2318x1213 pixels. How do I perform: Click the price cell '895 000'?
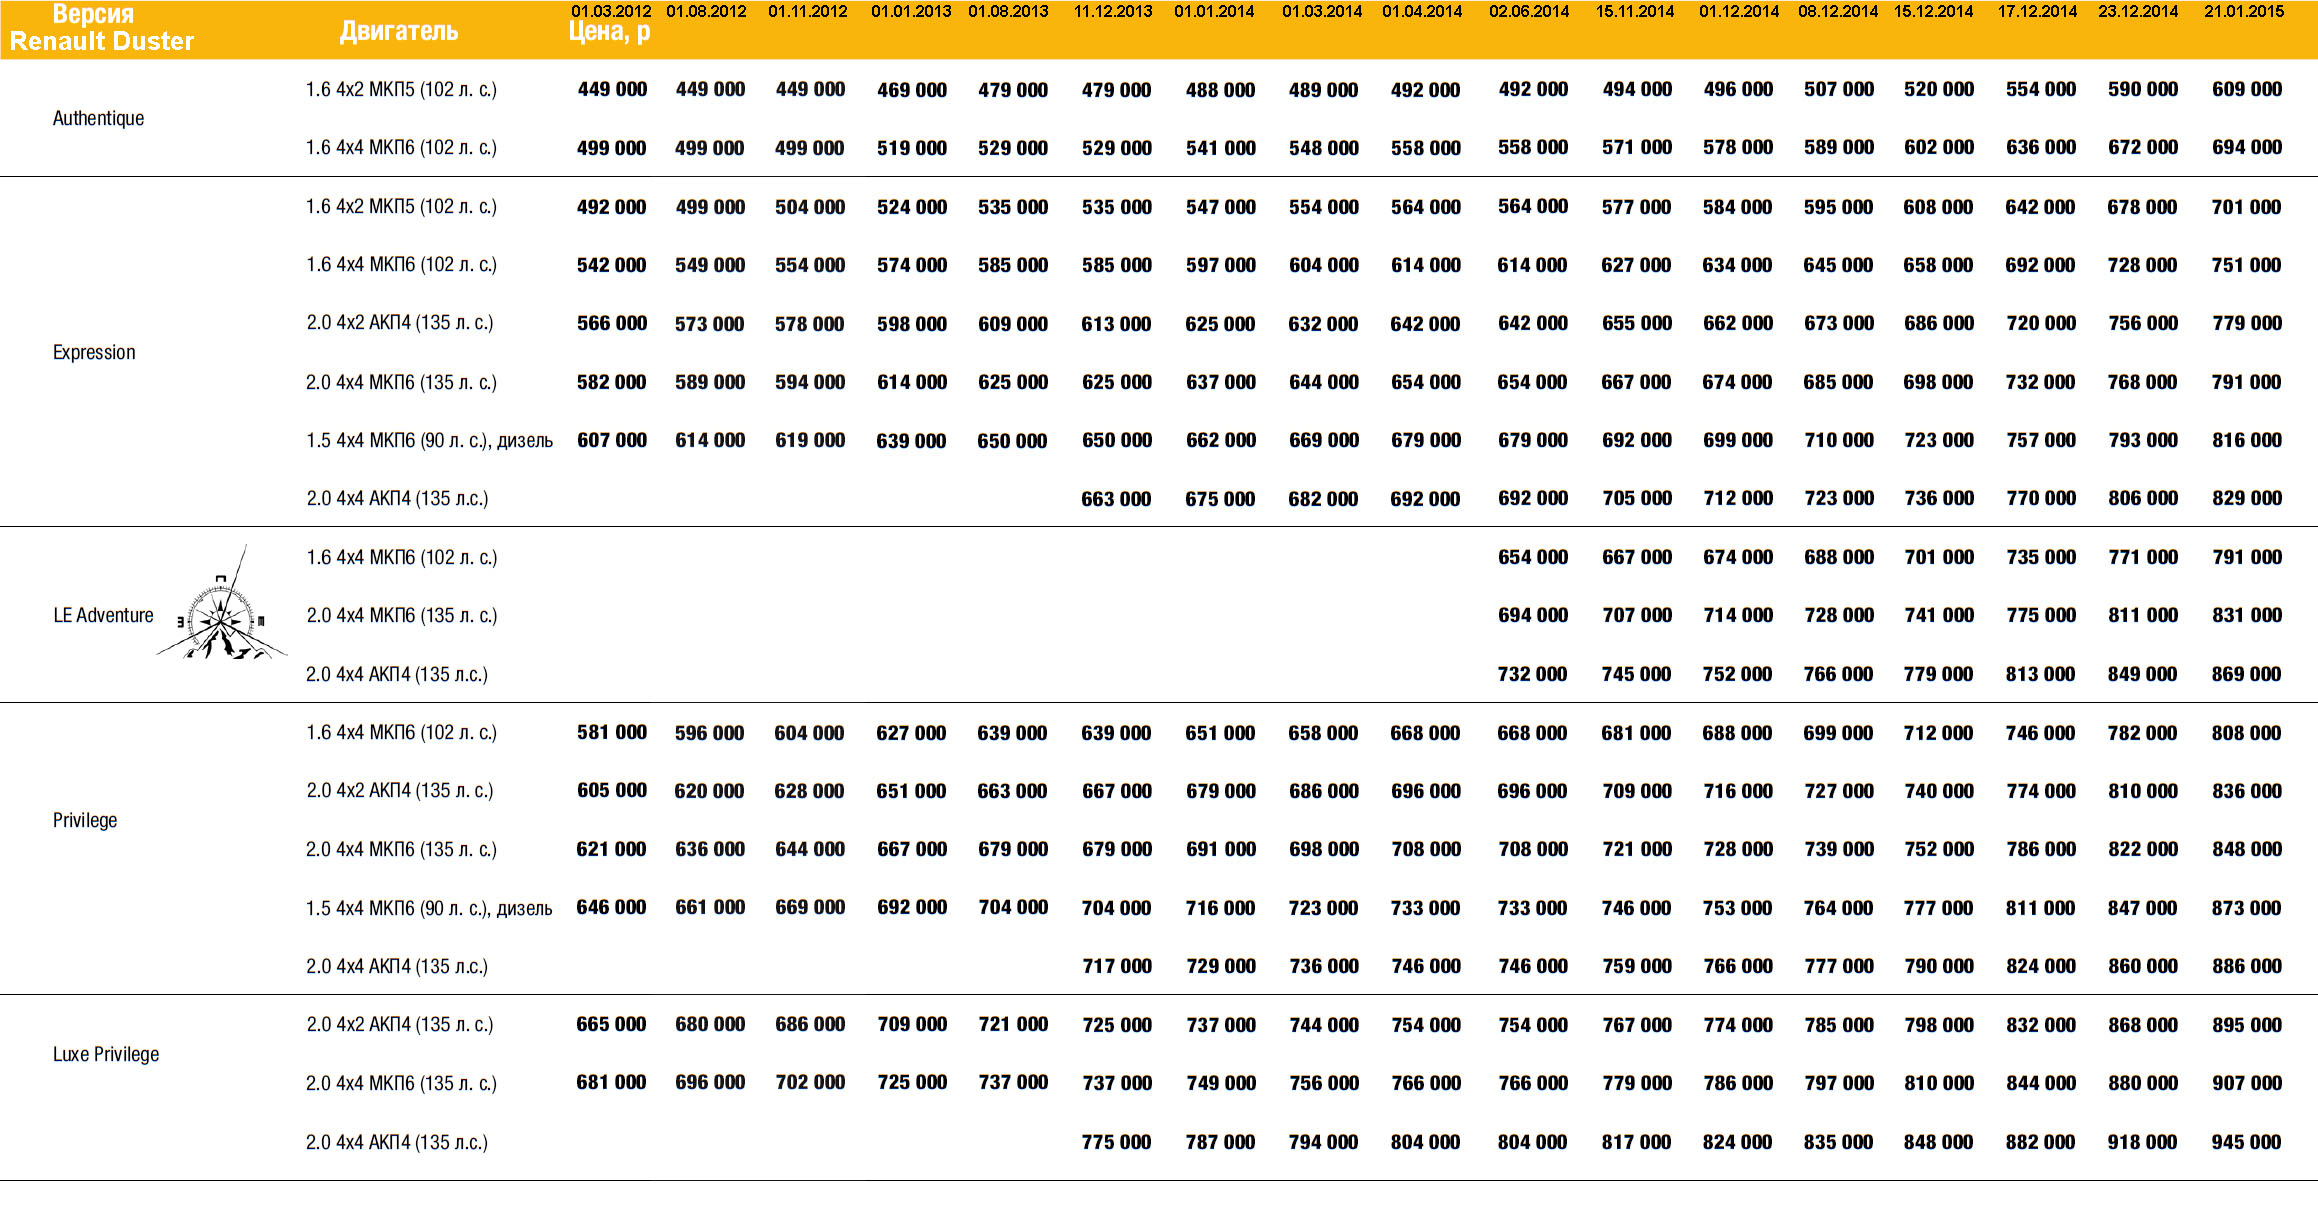[x=2247, y=1025]
